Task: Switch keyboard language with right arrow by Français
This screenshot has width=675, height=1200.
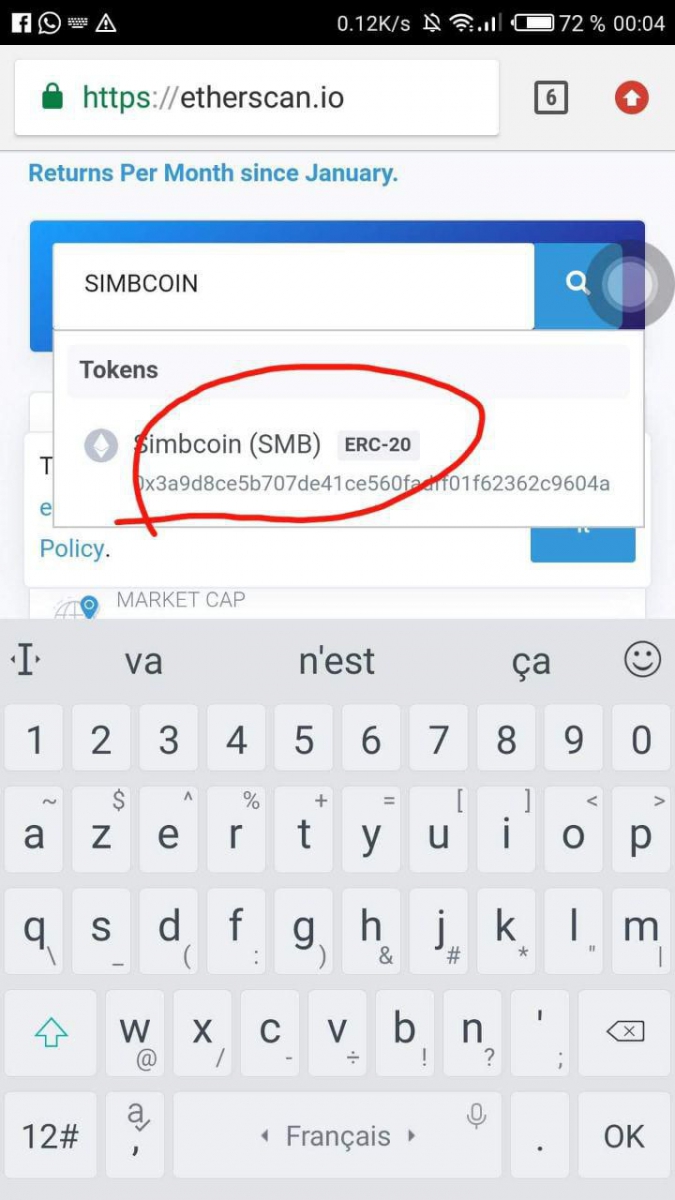Action: [x=411, y=1136]
